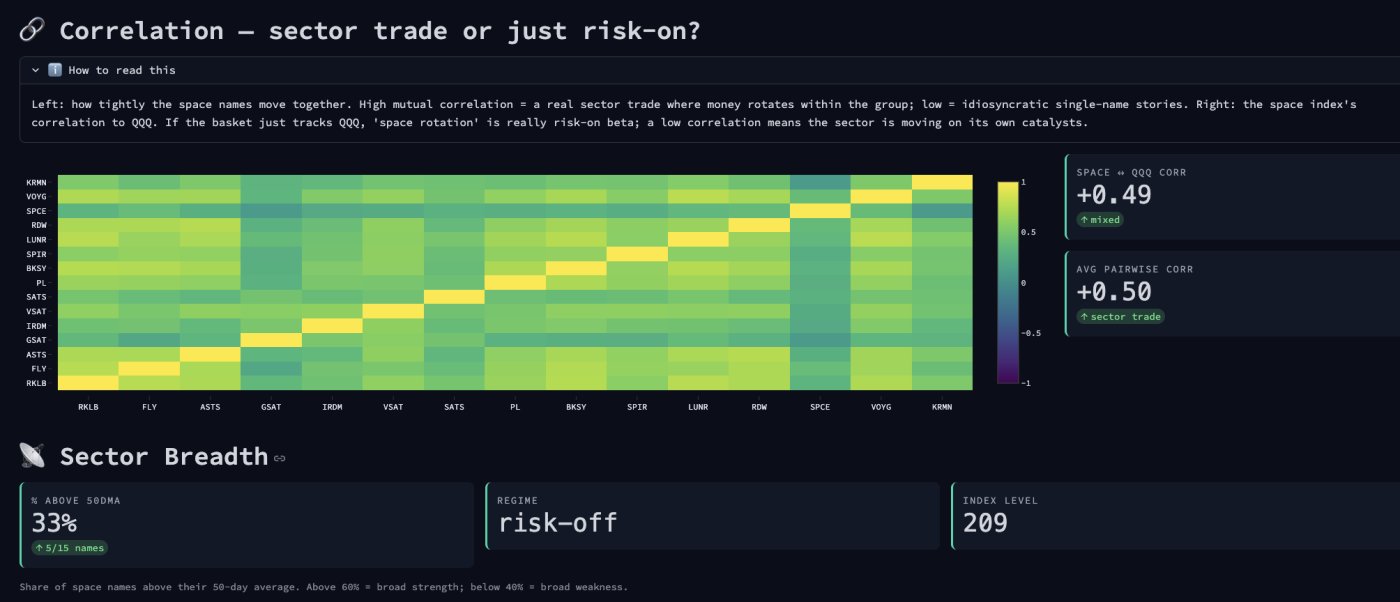This screenshot has width=1400, height=602.
Task: Click the FLY label on the heatmap's vertical axis
Action: [x=39, y=369]
